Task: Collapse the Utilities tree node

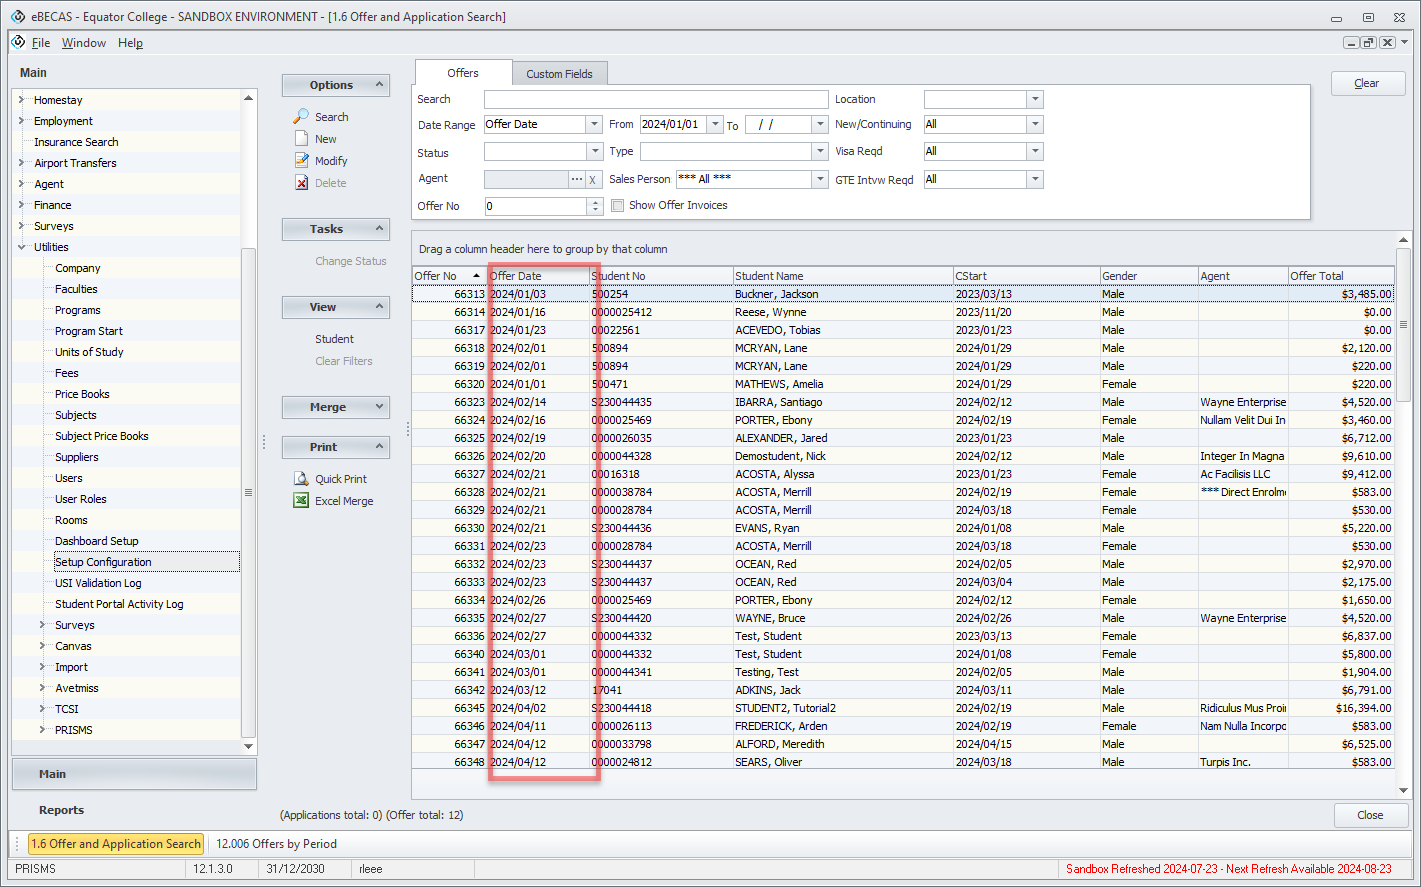Action: pyautogui.click(x=22, y=247)
